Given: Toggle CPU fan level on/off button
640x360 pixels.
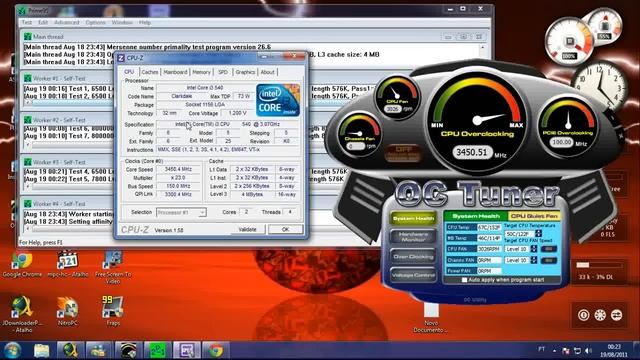Looking at the screenshot, I should (x=548, y=249).
